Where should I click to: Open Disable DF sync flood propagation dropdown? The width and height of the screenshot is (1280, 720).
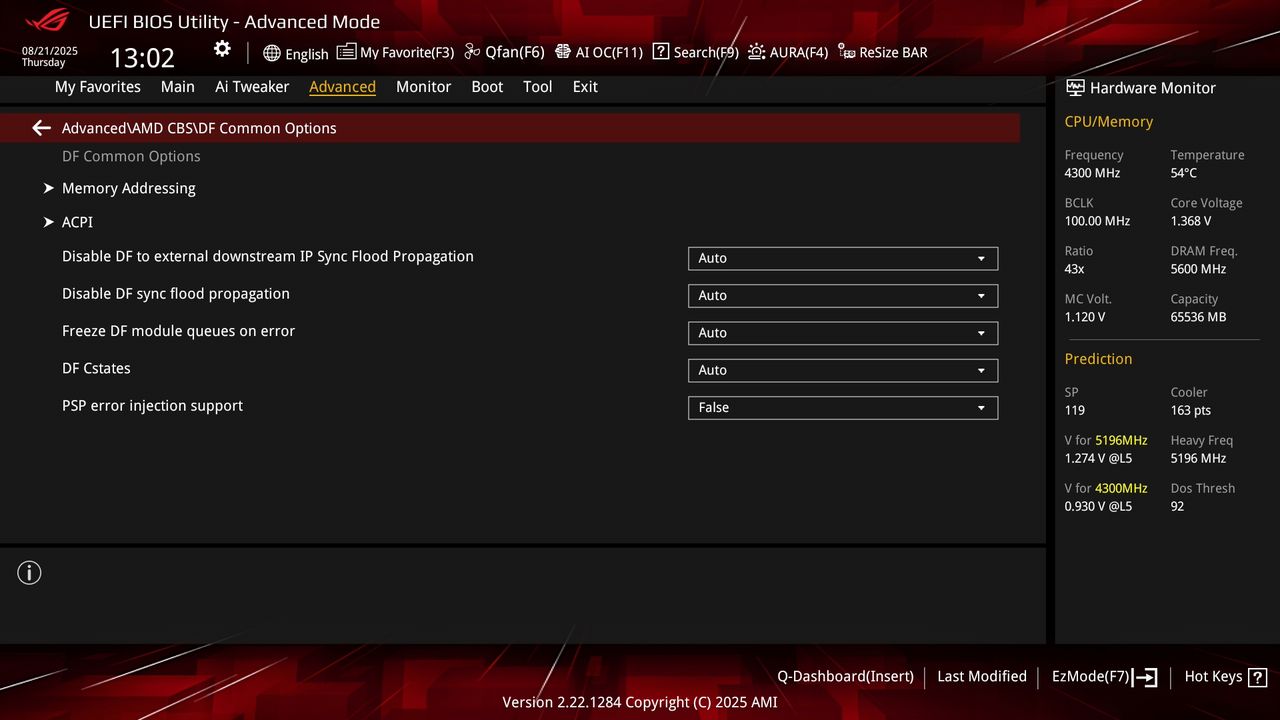pyautogui.click(x=842, y=295)
